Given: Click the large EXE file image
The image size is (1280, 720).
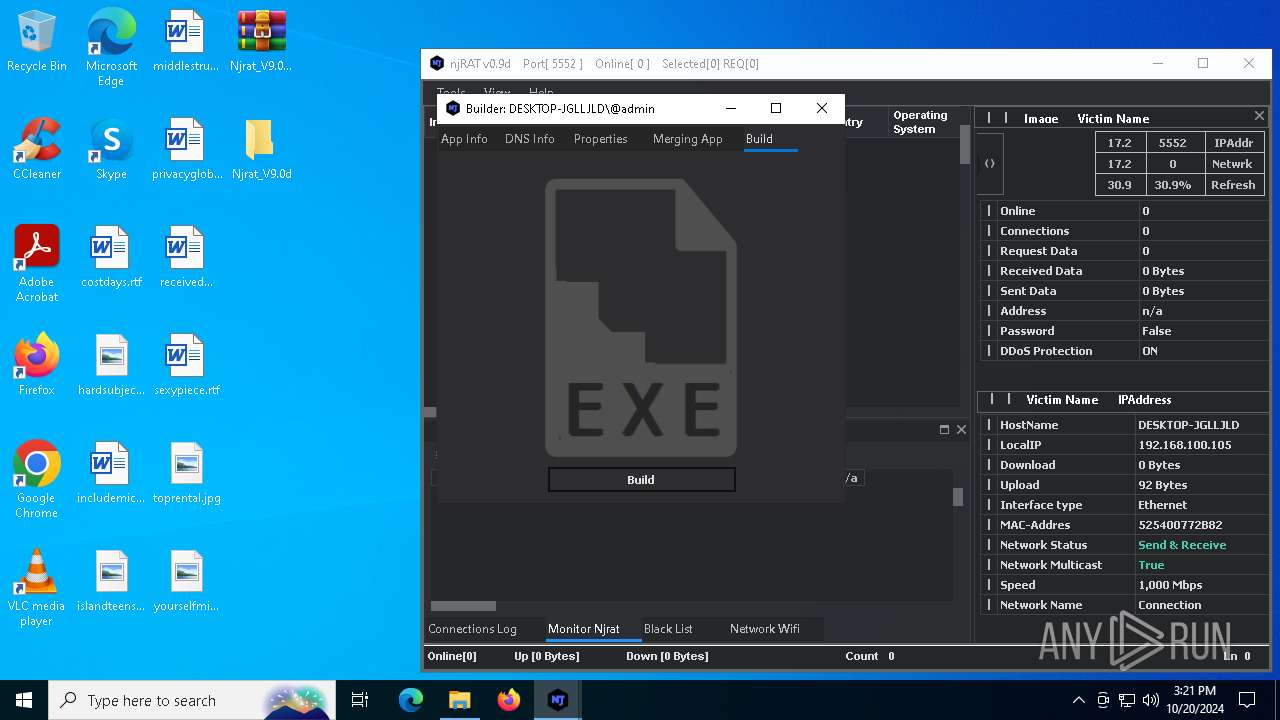Looking at the screenshot, I should click(641, 317).
